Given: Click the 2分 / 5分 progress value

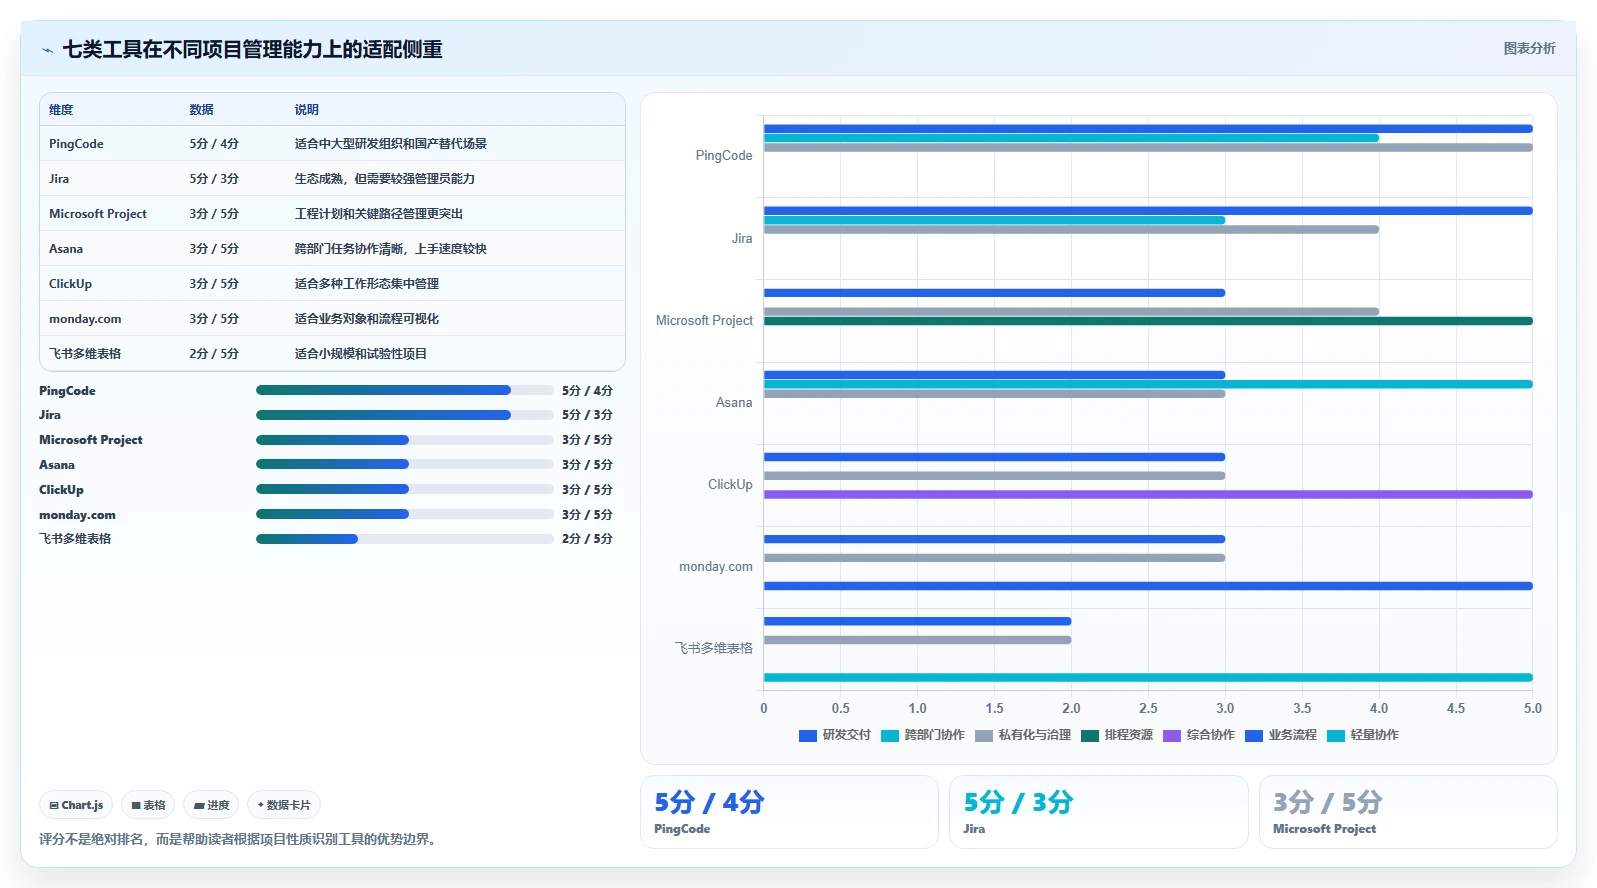Looking at the screenshot, I should click(587, 539).
